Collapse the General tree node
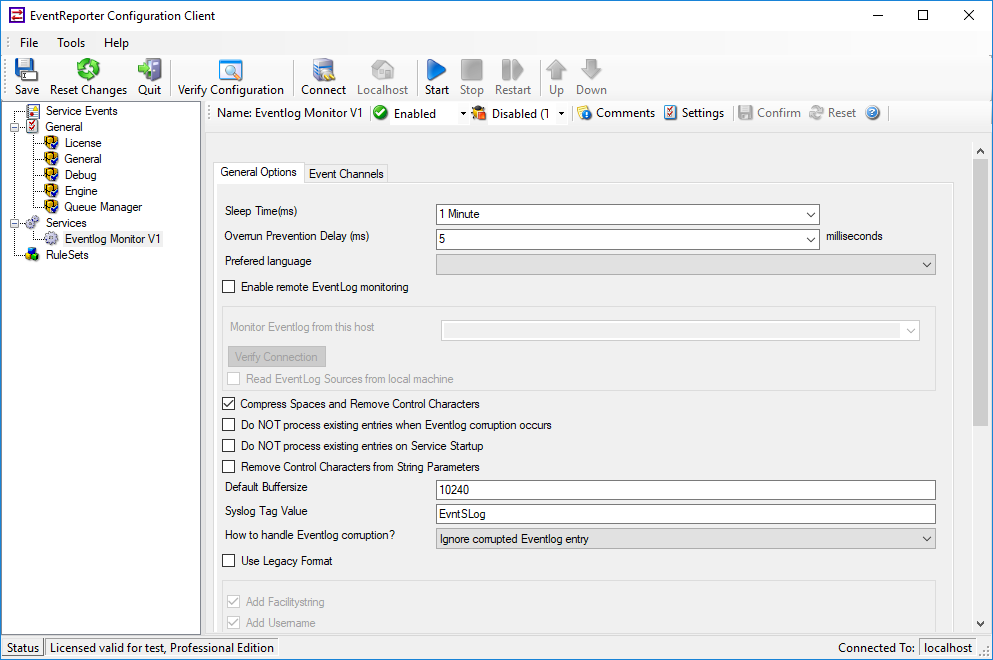The image size is (993, 660). click(x=15, y=127)
